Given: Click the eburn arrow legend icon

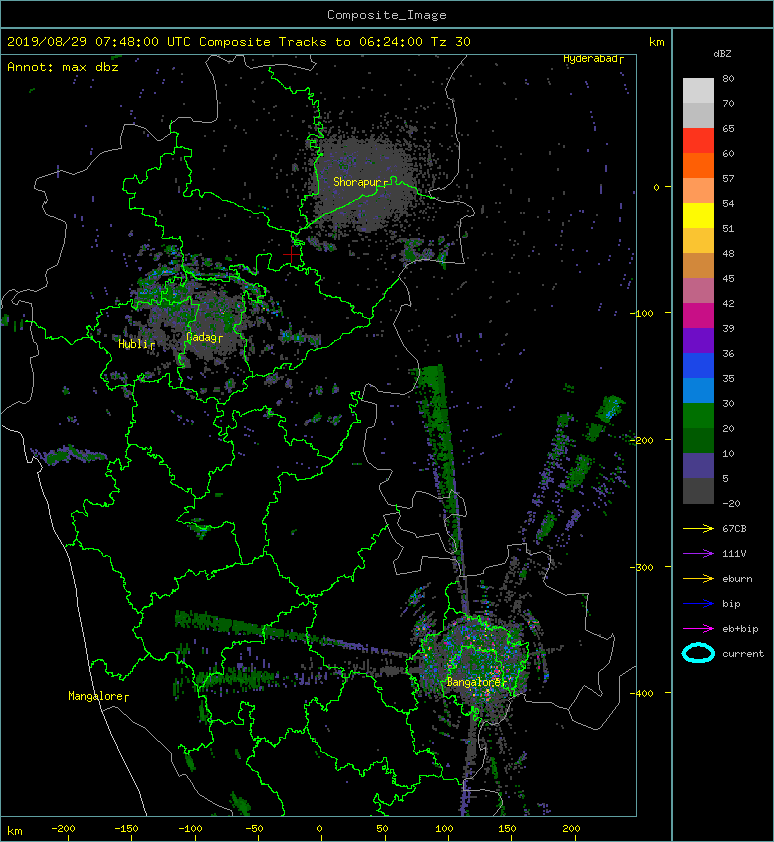Looking at the screenshot, I should 698,578.
